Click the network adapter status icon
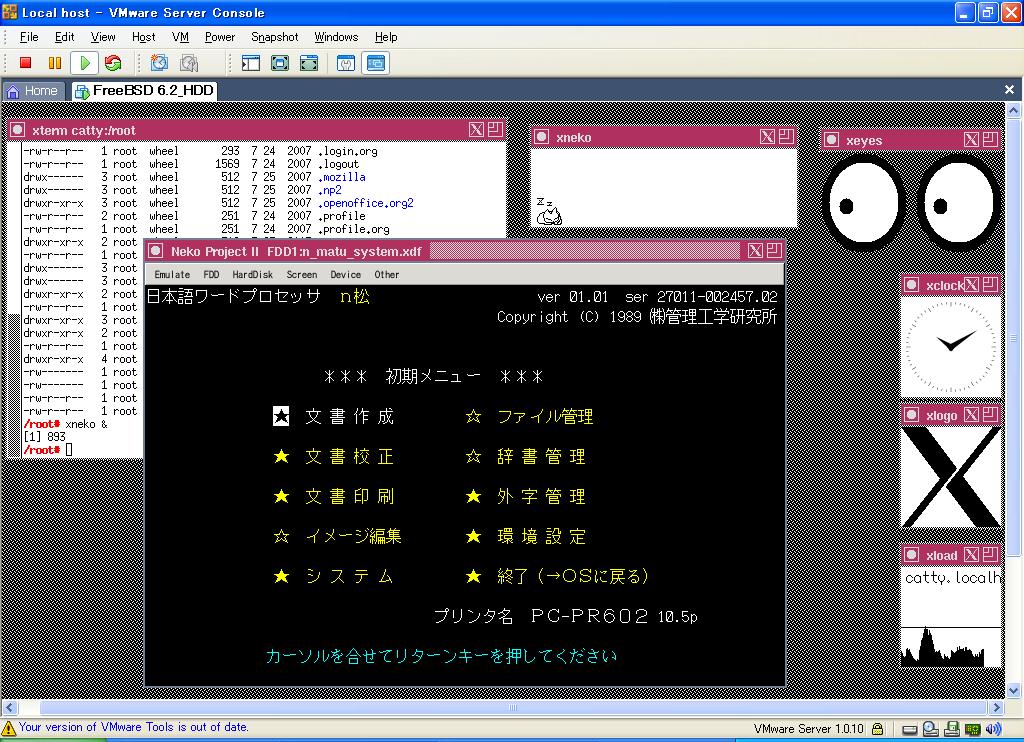This screenshot has width=1024, height=742. point(972,729)
